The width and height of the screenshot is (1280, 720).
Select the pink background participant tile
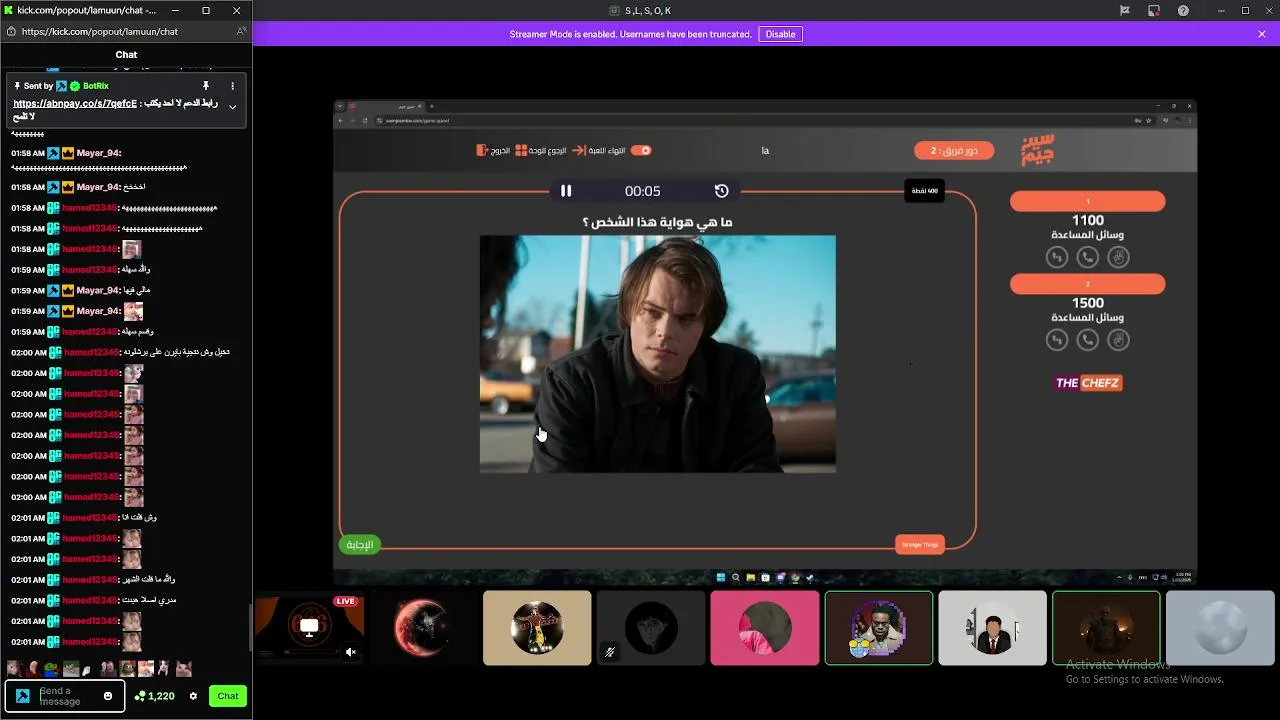point(765,628)
